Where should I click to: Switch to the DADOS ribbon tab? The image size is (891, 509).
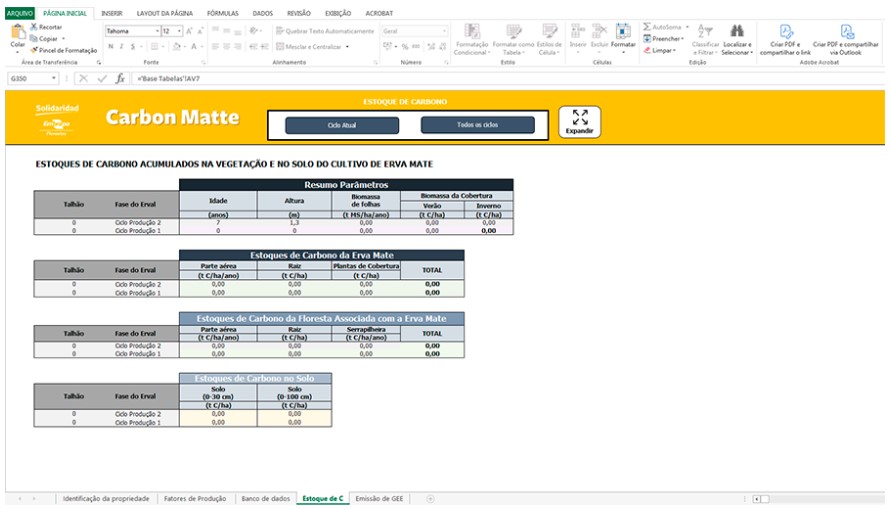coord(263,13)
